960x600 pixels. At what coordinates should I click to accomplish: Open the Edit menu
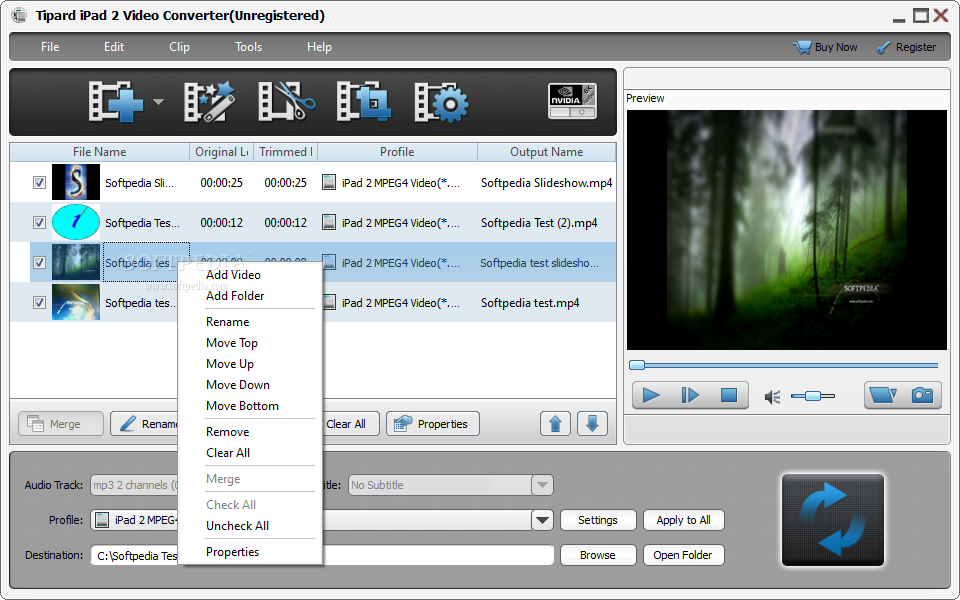[x=114, y=47]
